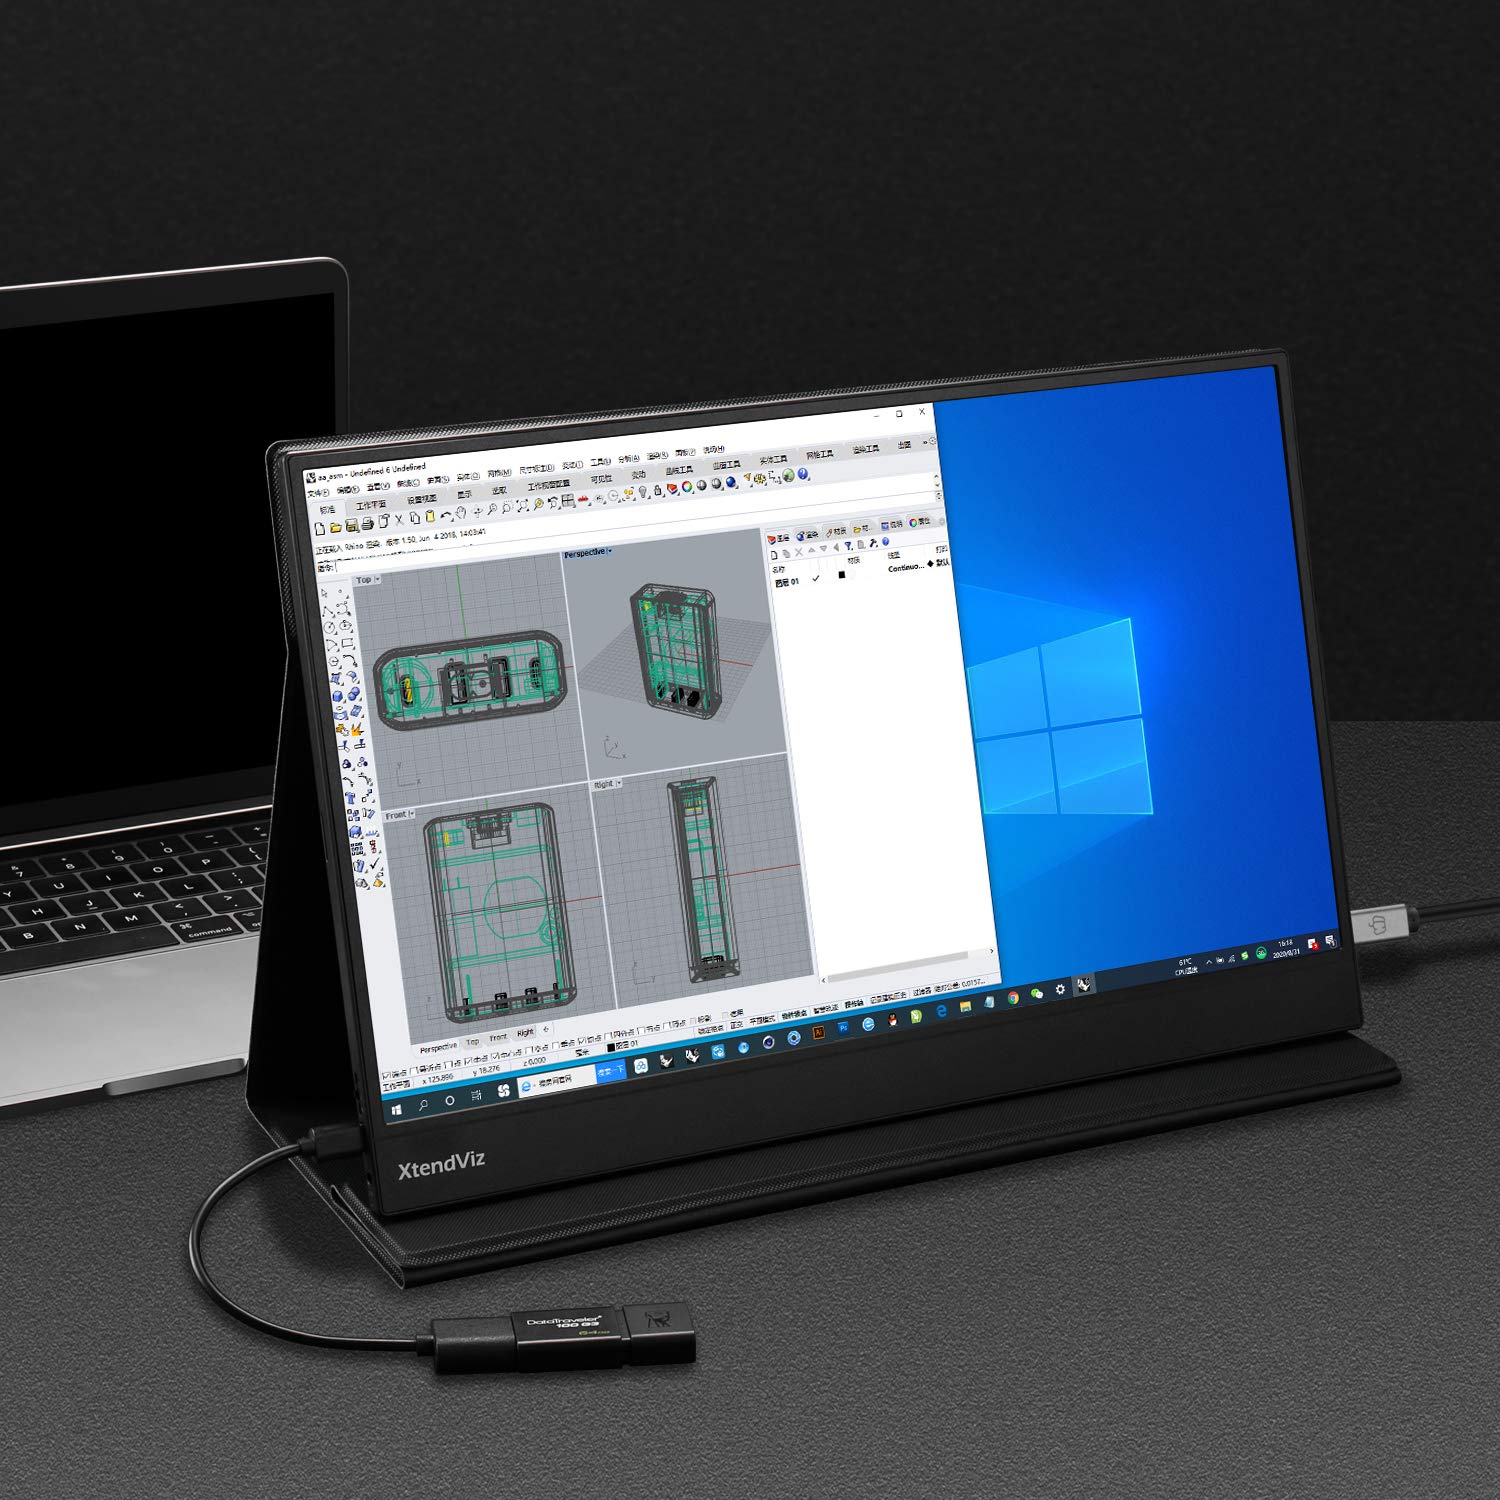Screen dimensions: 1500x1500
Task: Switch to the 工作平面 toolbar tab
Action: [372, 505]
